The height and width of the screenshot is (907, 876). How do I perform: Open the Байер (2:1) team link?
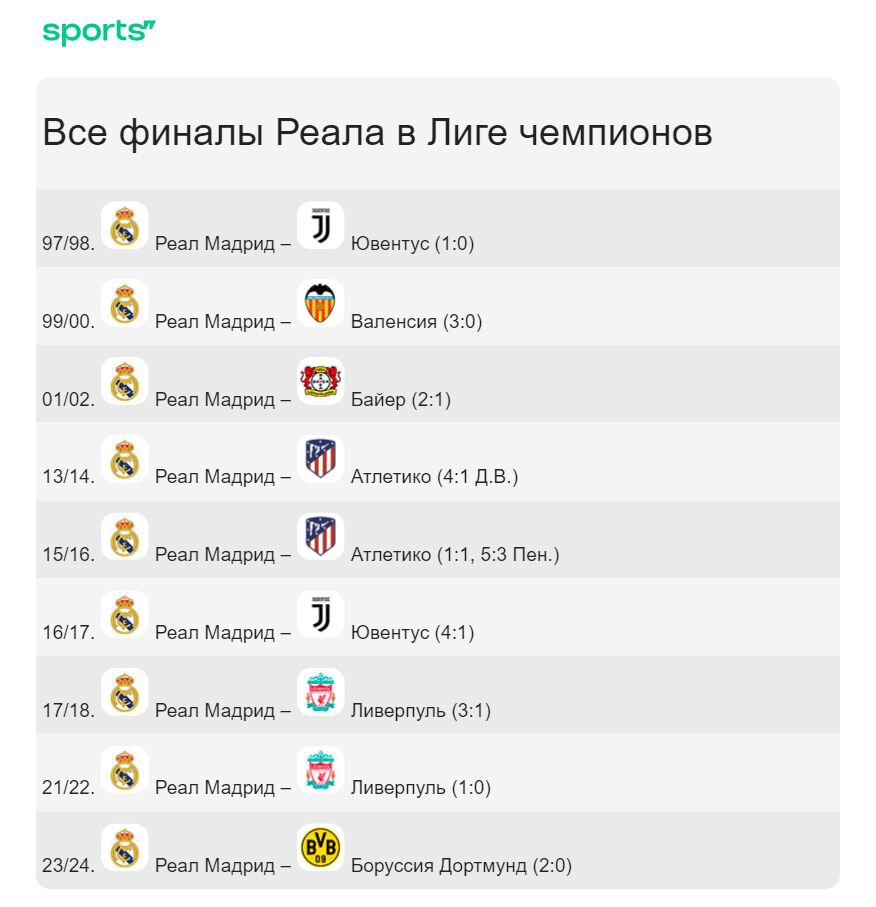click(x=400, y=400)
